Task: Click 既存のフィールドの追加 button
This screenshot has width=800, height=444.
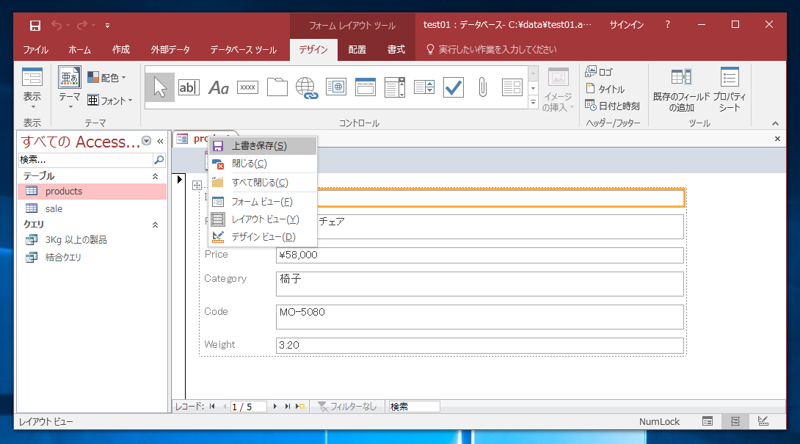Action: coord(682,89)
